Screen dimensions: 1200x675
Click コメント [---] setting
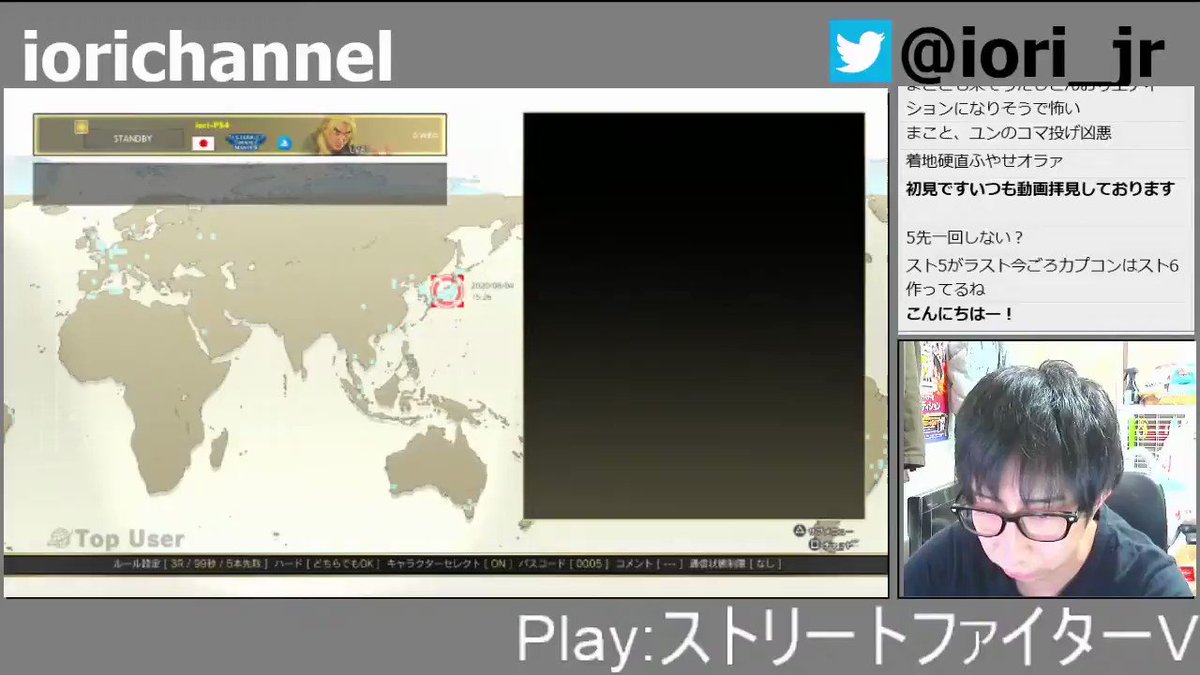tap(648, 564)
